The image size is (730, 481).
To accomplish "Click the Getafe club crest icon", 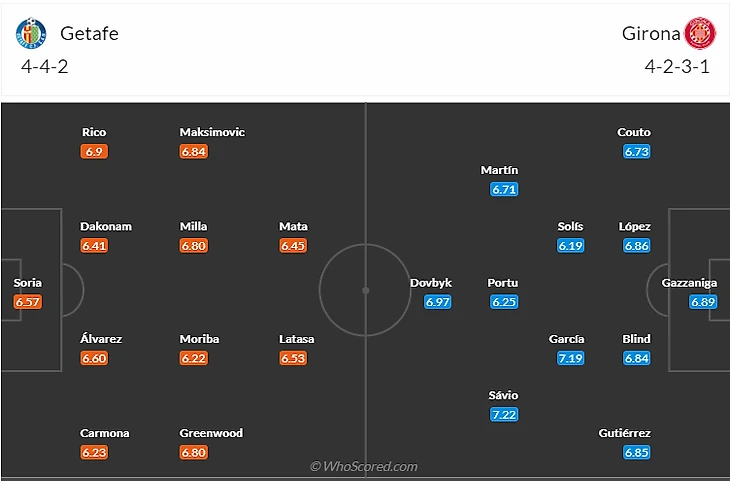I will click(x=32, y=34).
